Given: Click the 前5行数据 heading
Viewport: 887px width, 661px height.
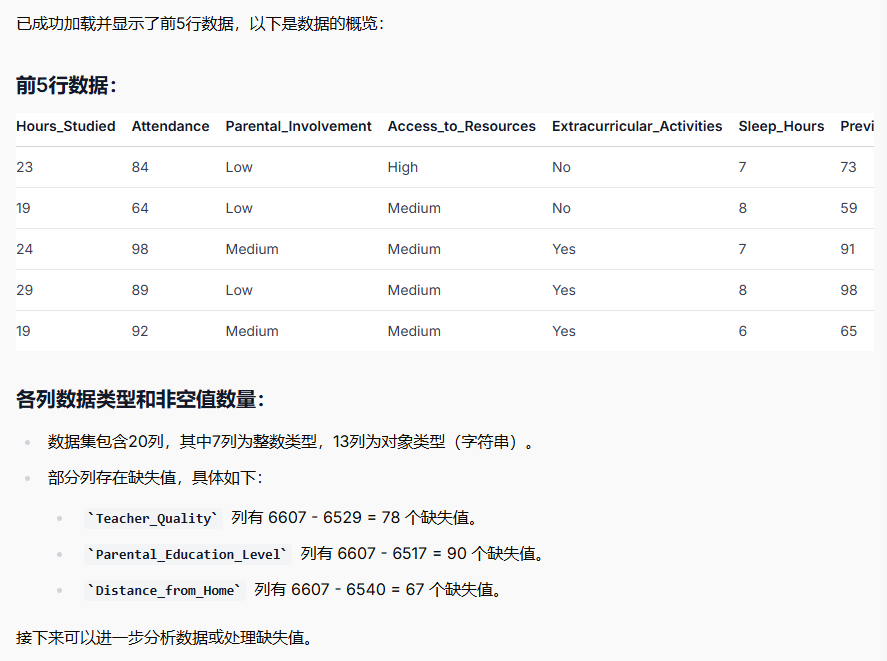Looking at the screenshot, I should click(66, 85).
